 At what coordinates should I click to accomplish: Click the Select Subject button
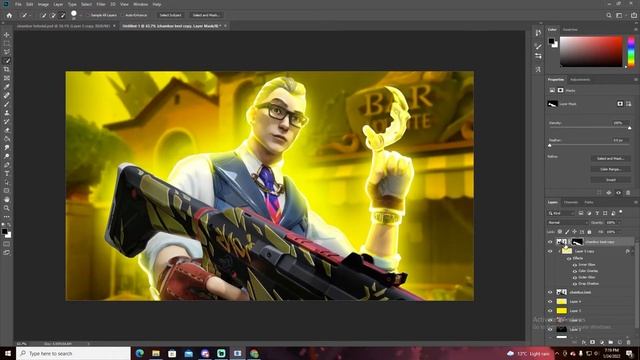click(170, 15)
